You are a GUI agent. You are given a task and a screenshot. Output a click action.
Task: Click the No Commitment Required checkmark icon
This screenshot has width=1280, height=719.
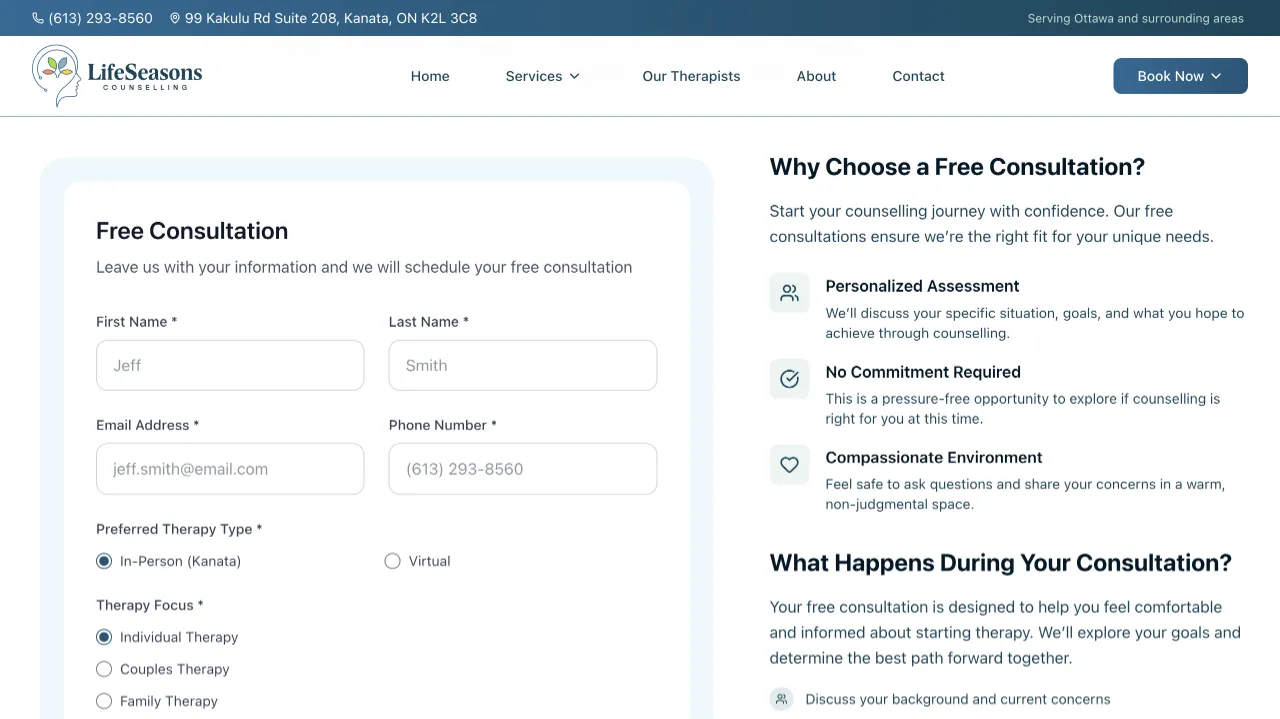coord(789,379)
